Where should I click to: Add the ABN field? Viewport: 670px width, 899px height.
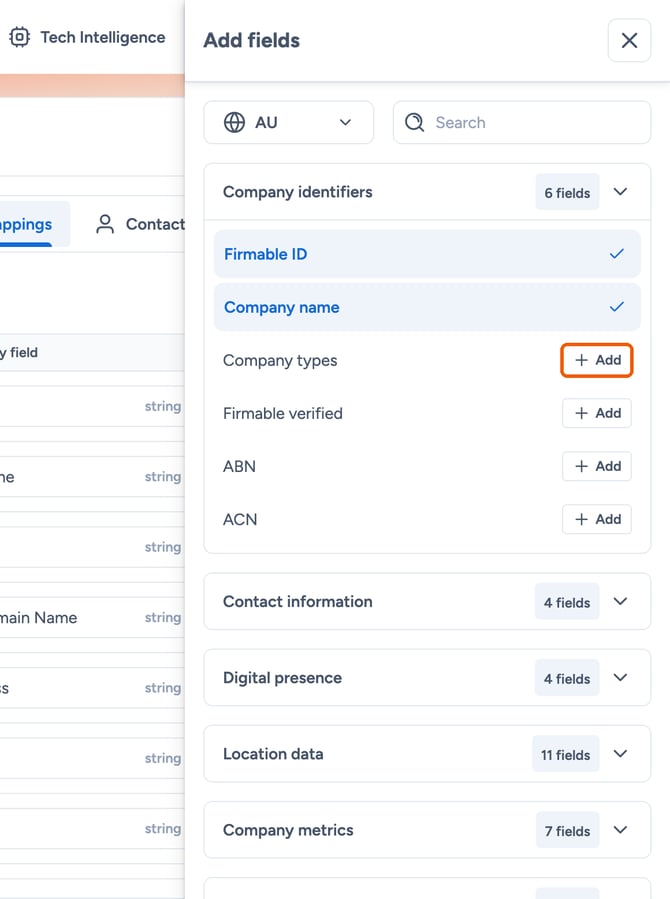coord(597,466)
